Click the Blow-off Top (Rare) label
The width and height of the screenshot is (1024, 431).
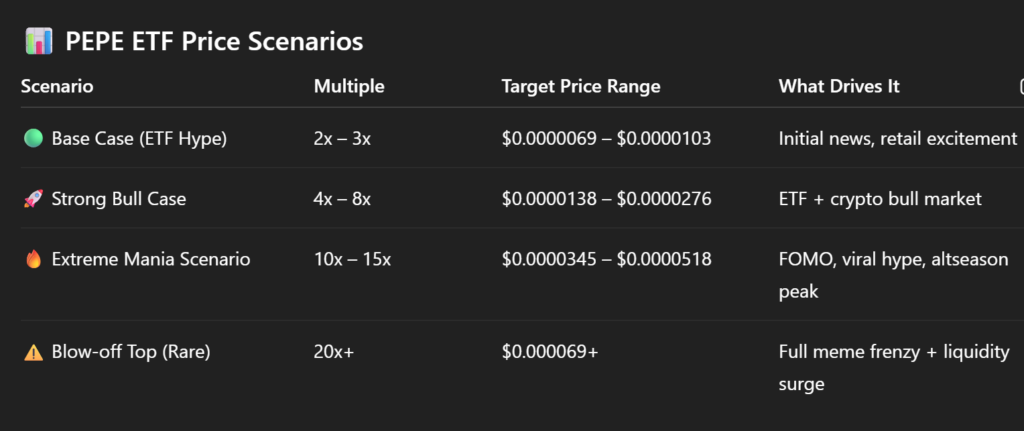tap(130, 352)
